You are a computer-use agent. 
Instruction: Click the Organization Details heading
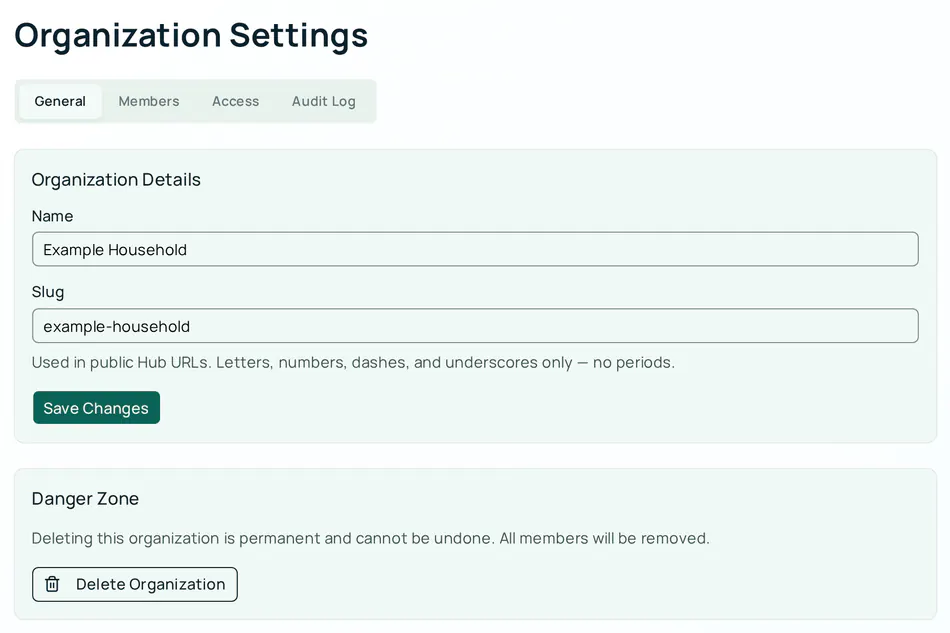[x=116, y=180]
